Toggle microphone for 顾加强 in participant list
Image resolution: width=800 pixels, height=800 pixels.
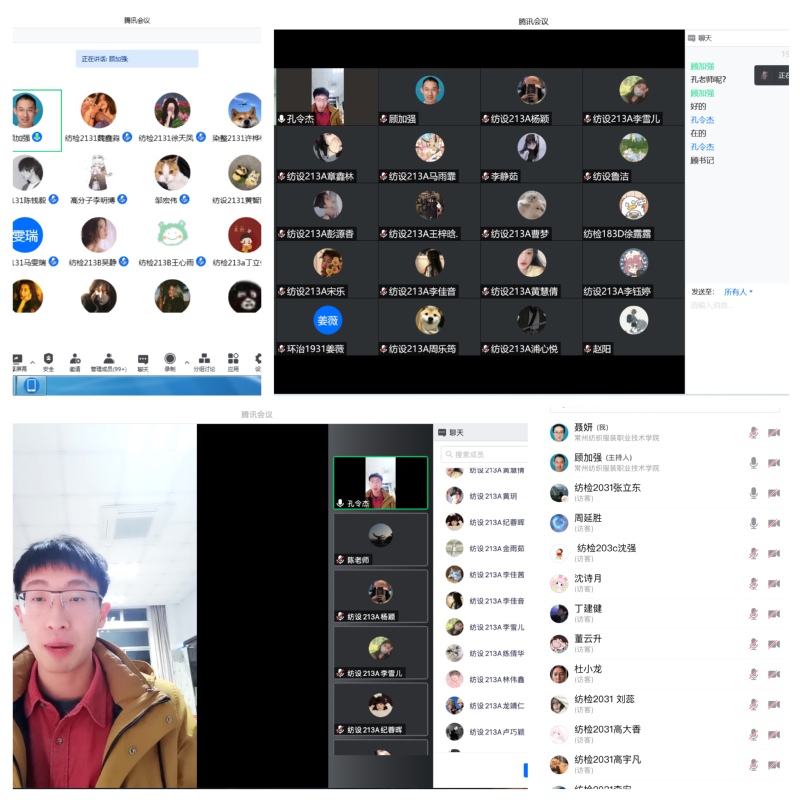[x=754, y=462]
